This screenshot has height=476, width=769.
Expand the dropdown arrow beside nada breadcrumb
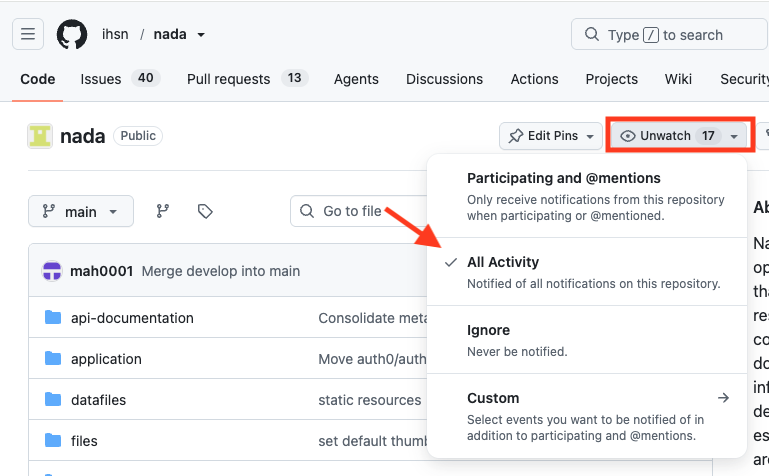click(x=201, y=35)
